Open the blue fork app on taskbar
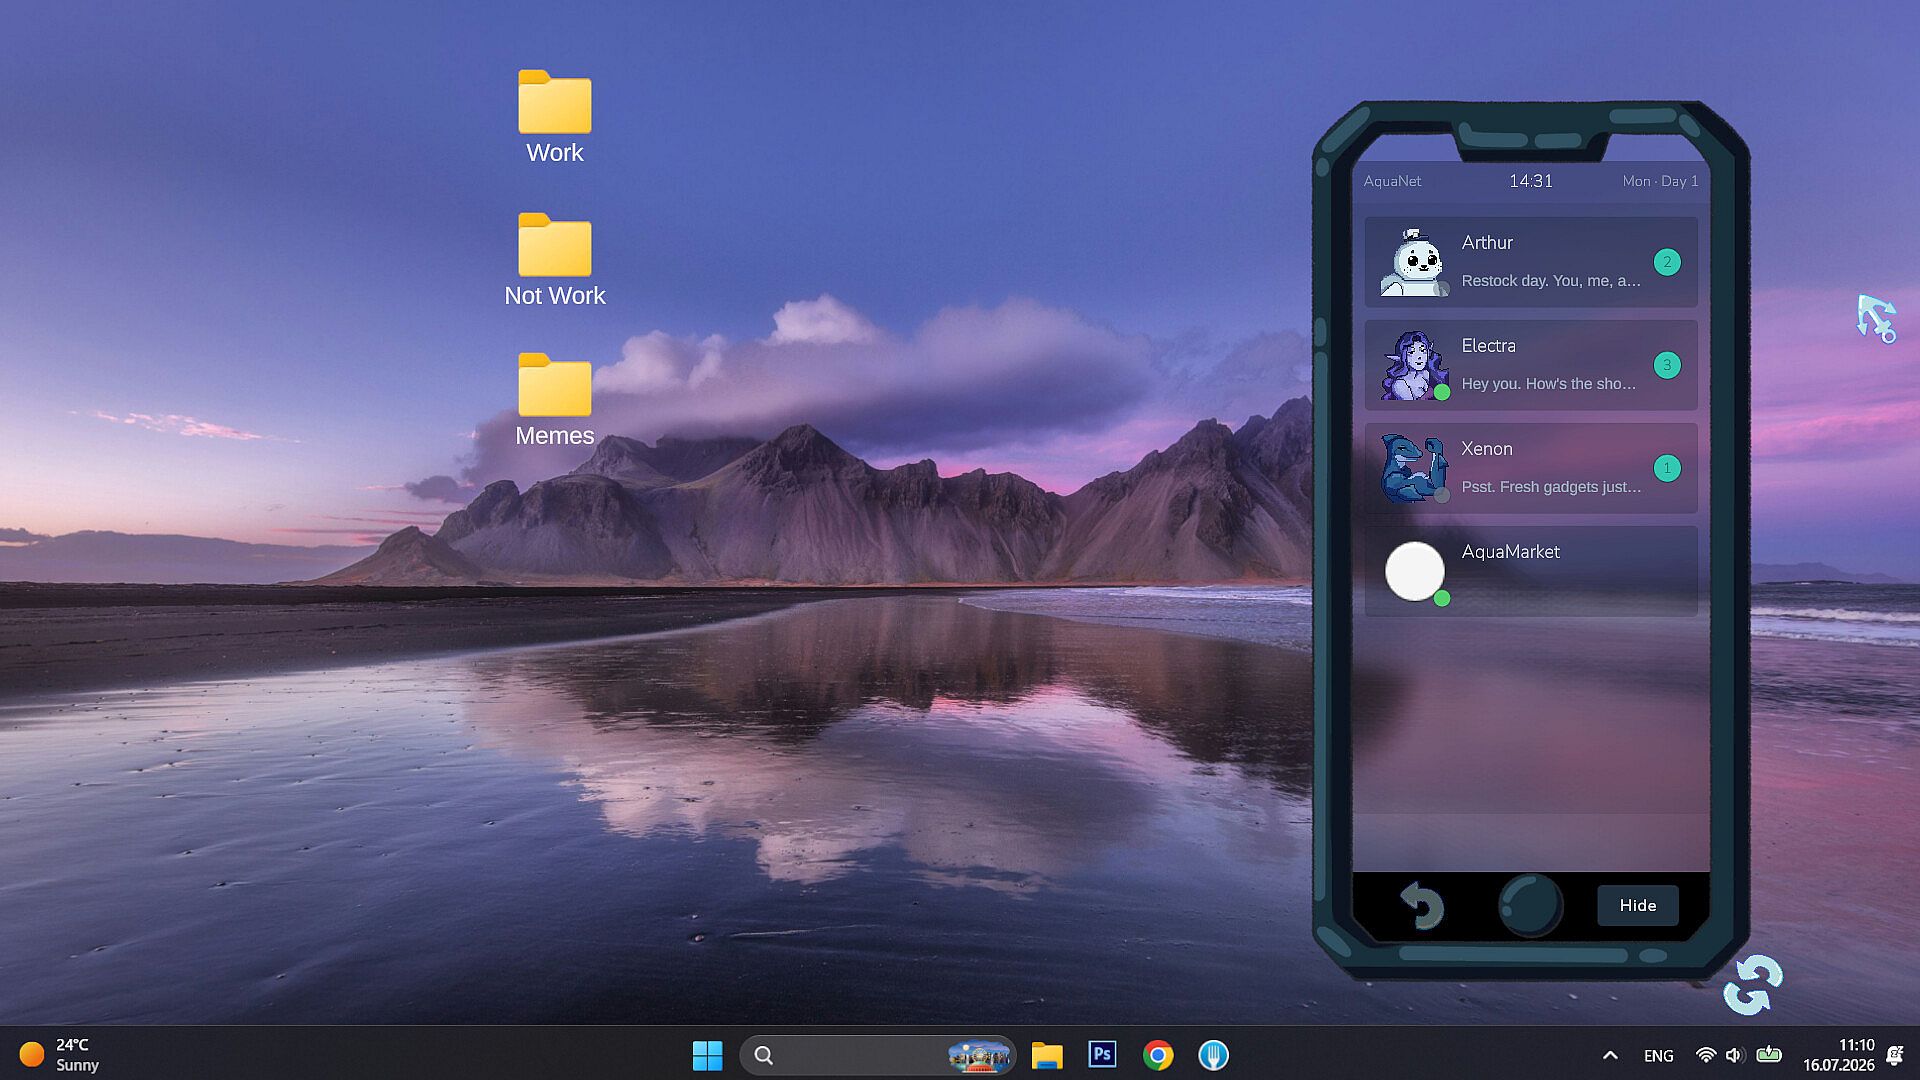The height and width of the screenshot is (1080, 1920). 1213,1055
